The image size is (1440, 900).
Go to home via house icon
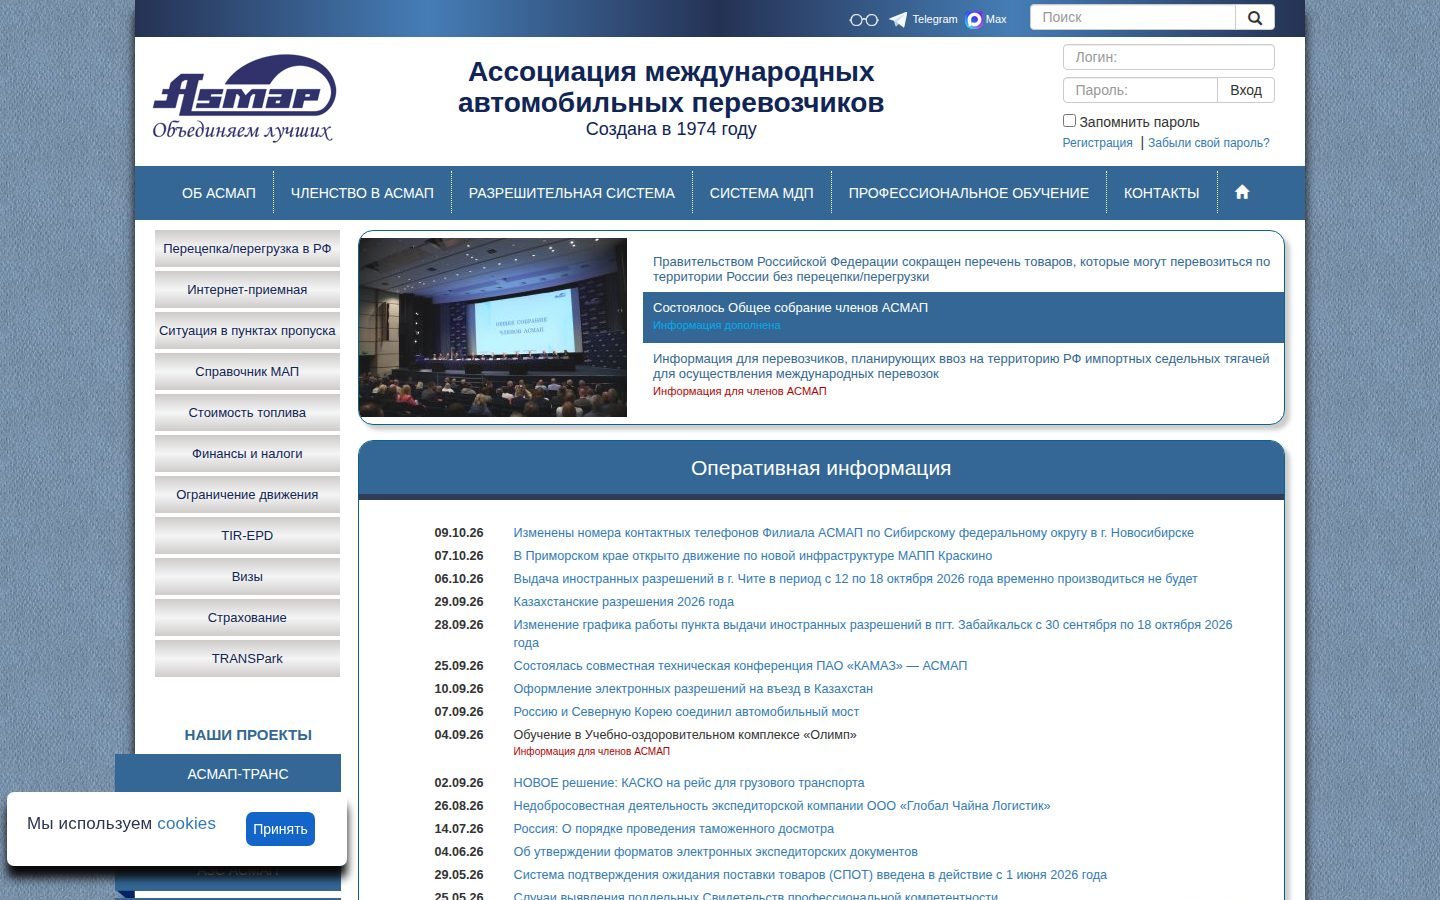pyautogui.click(x=1242, y=192)
